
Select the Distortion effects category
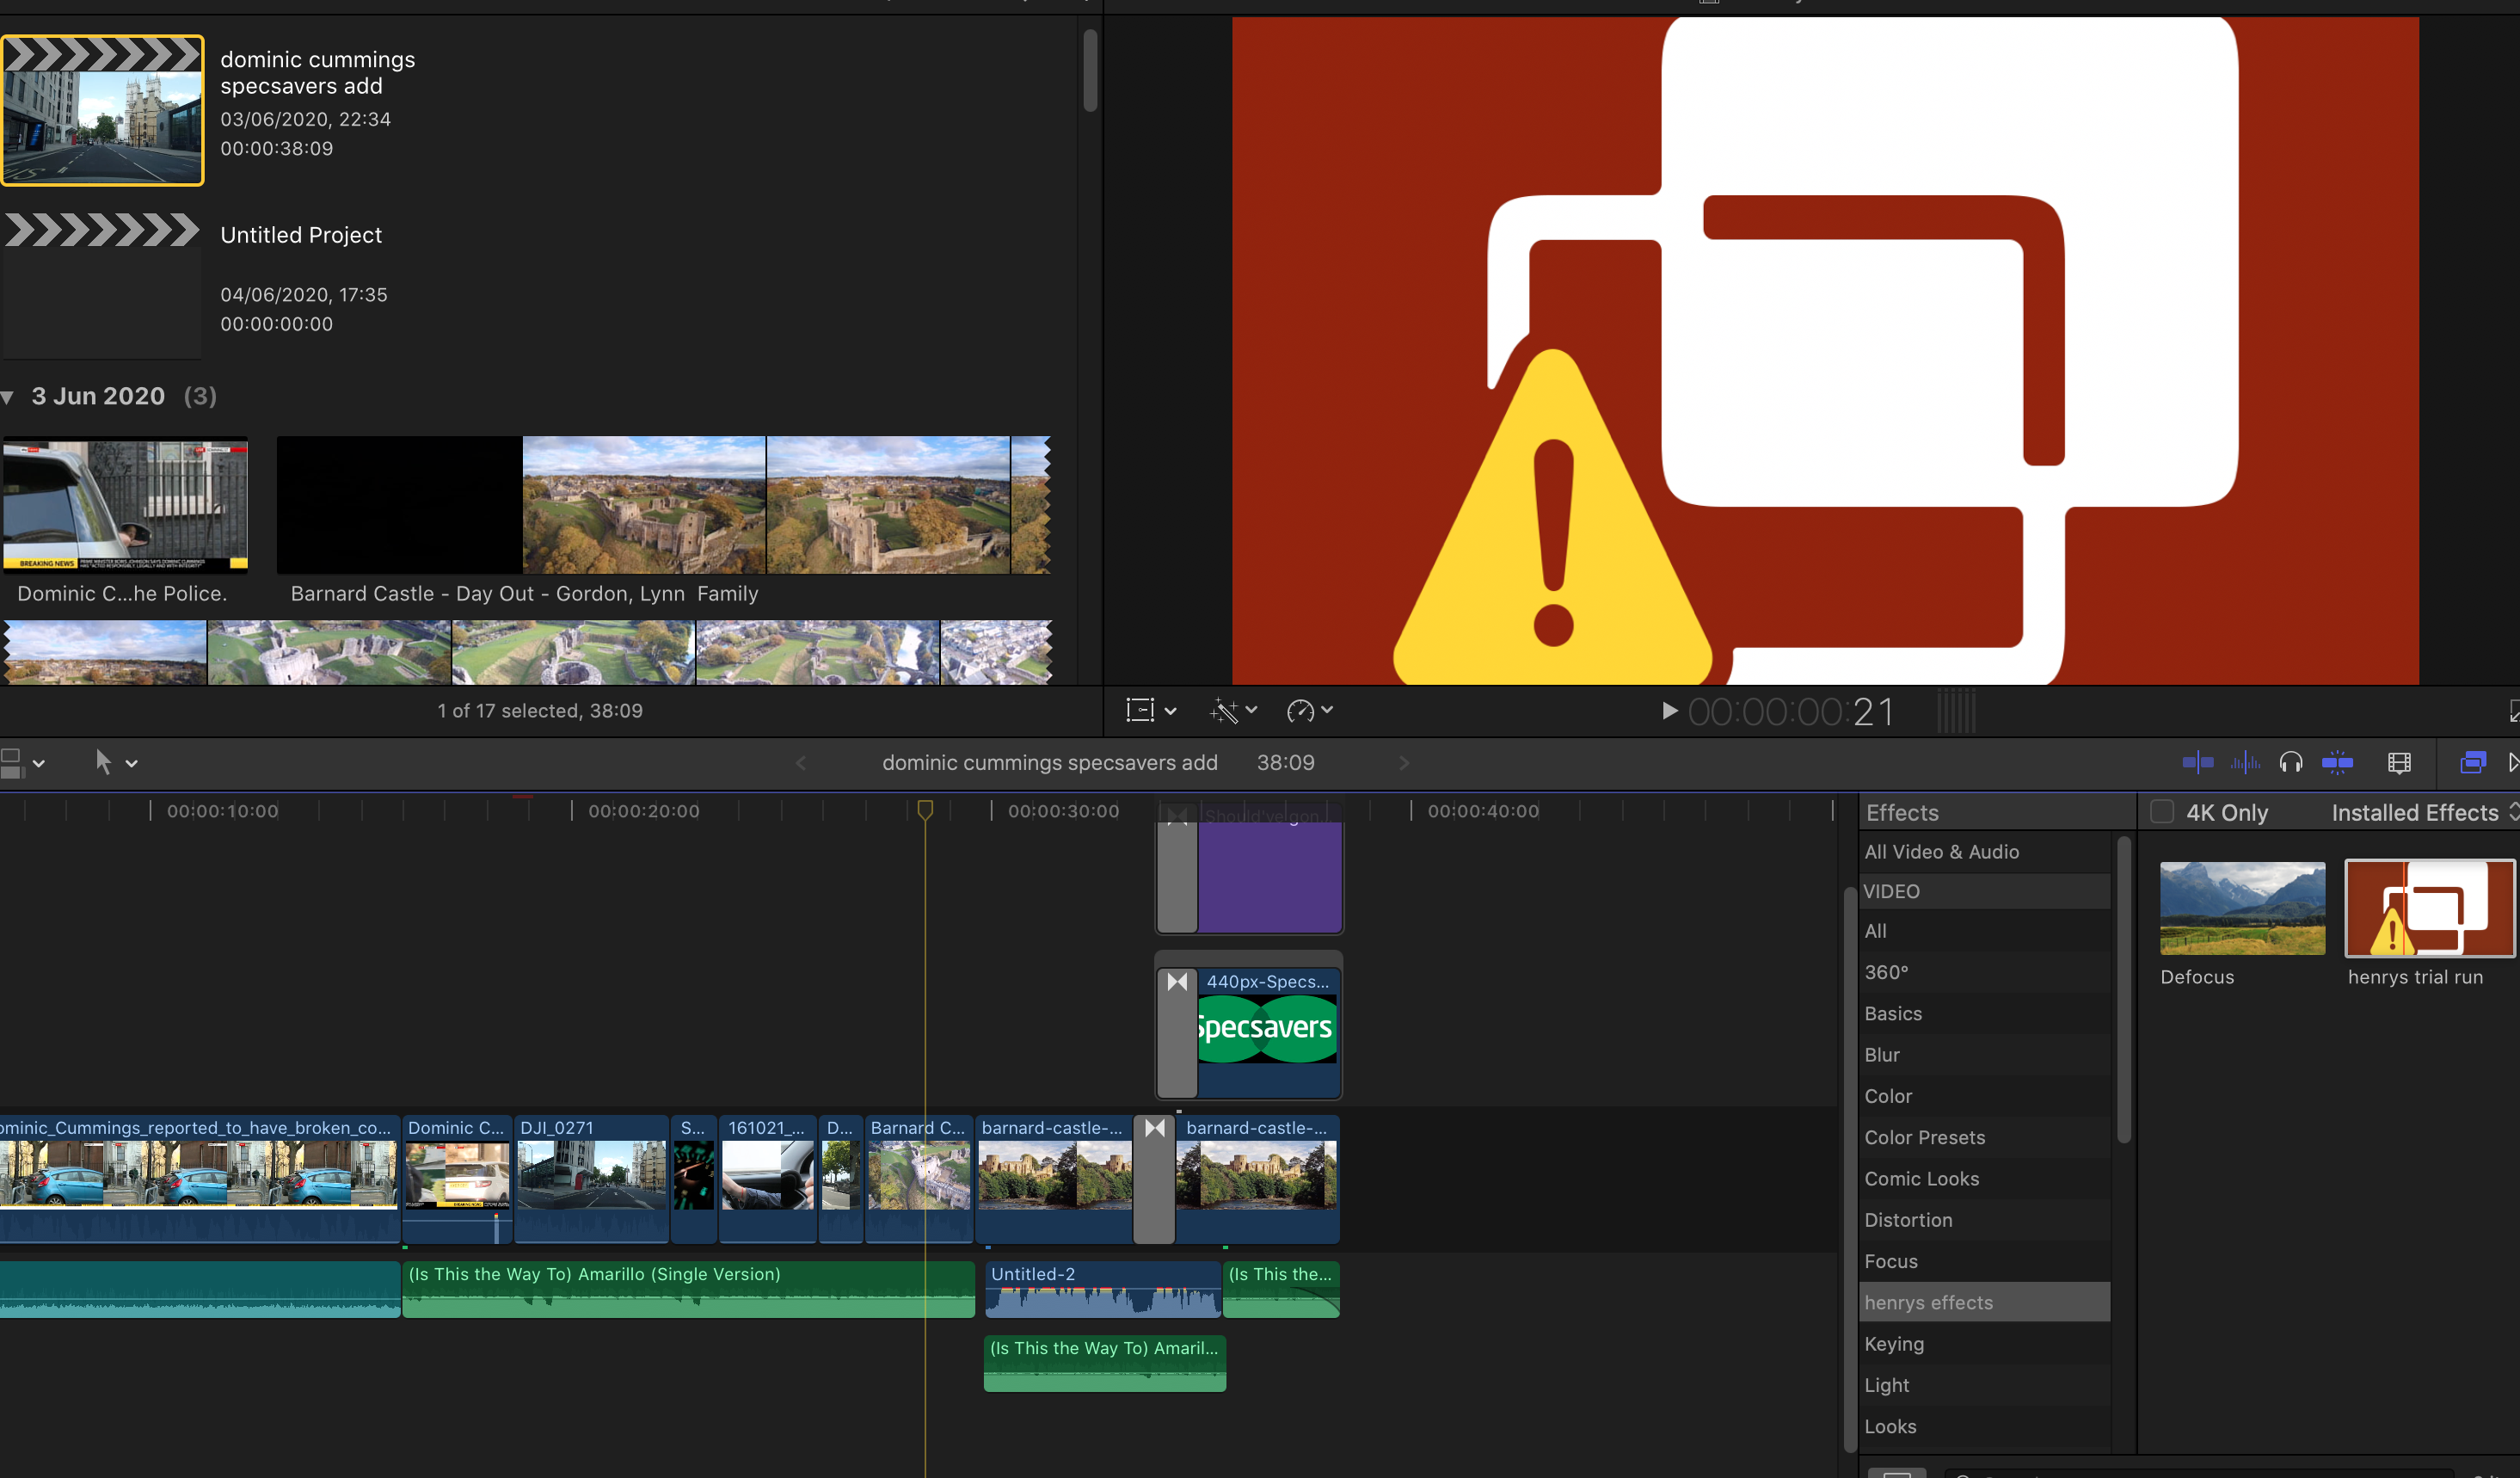pyautogui.click(x=1907, y=1220)
